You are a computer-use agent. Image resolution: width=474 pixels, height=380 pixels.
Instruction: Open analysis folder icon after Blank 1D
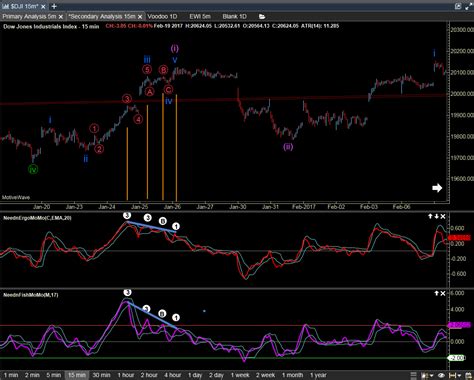pyautogui.click(x=262, y=16)
